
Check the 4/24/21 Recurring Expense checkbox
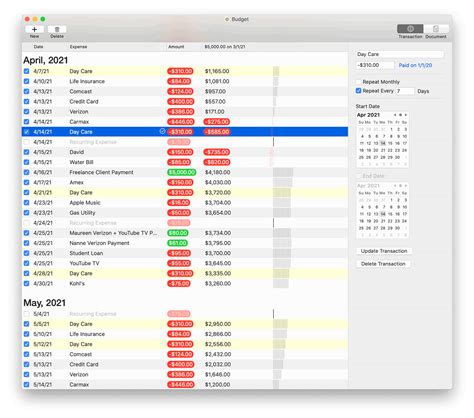click(x=26, y=223)
